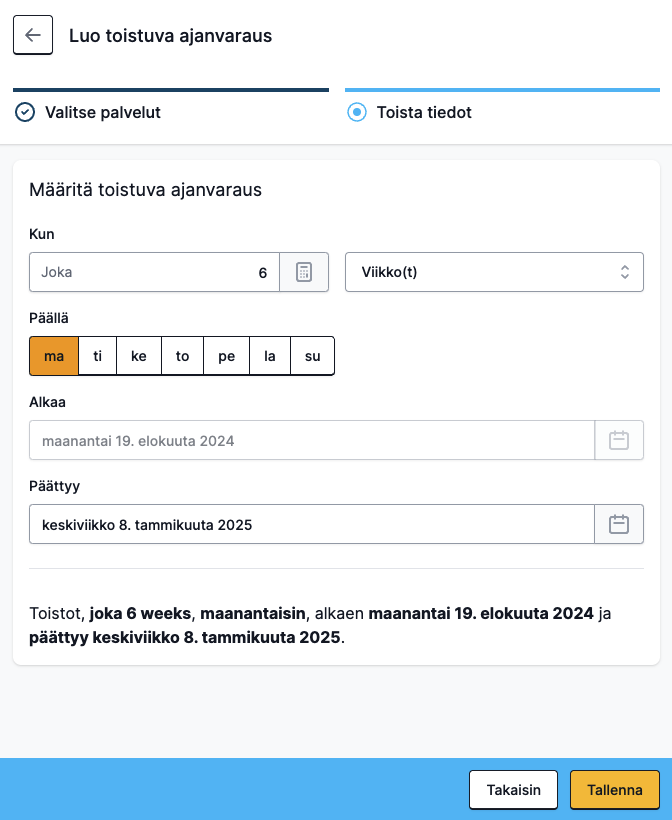
Task: Select the su weekday button
Action: point(312,356)
